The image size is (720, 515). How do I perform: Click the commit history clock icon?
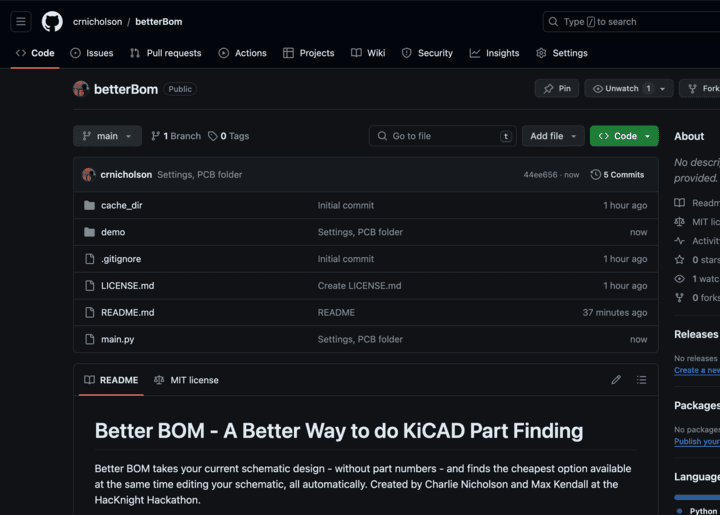pyautogui.click(x=596, y=175)
